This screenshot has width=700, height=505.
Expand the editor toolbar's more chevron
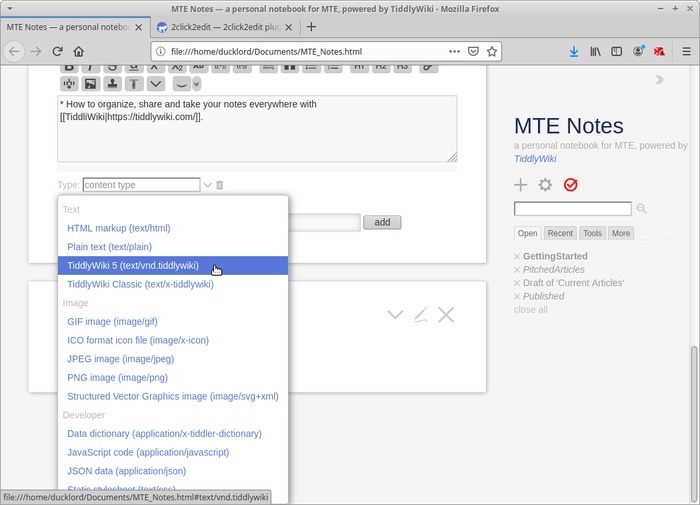[155, 84]
